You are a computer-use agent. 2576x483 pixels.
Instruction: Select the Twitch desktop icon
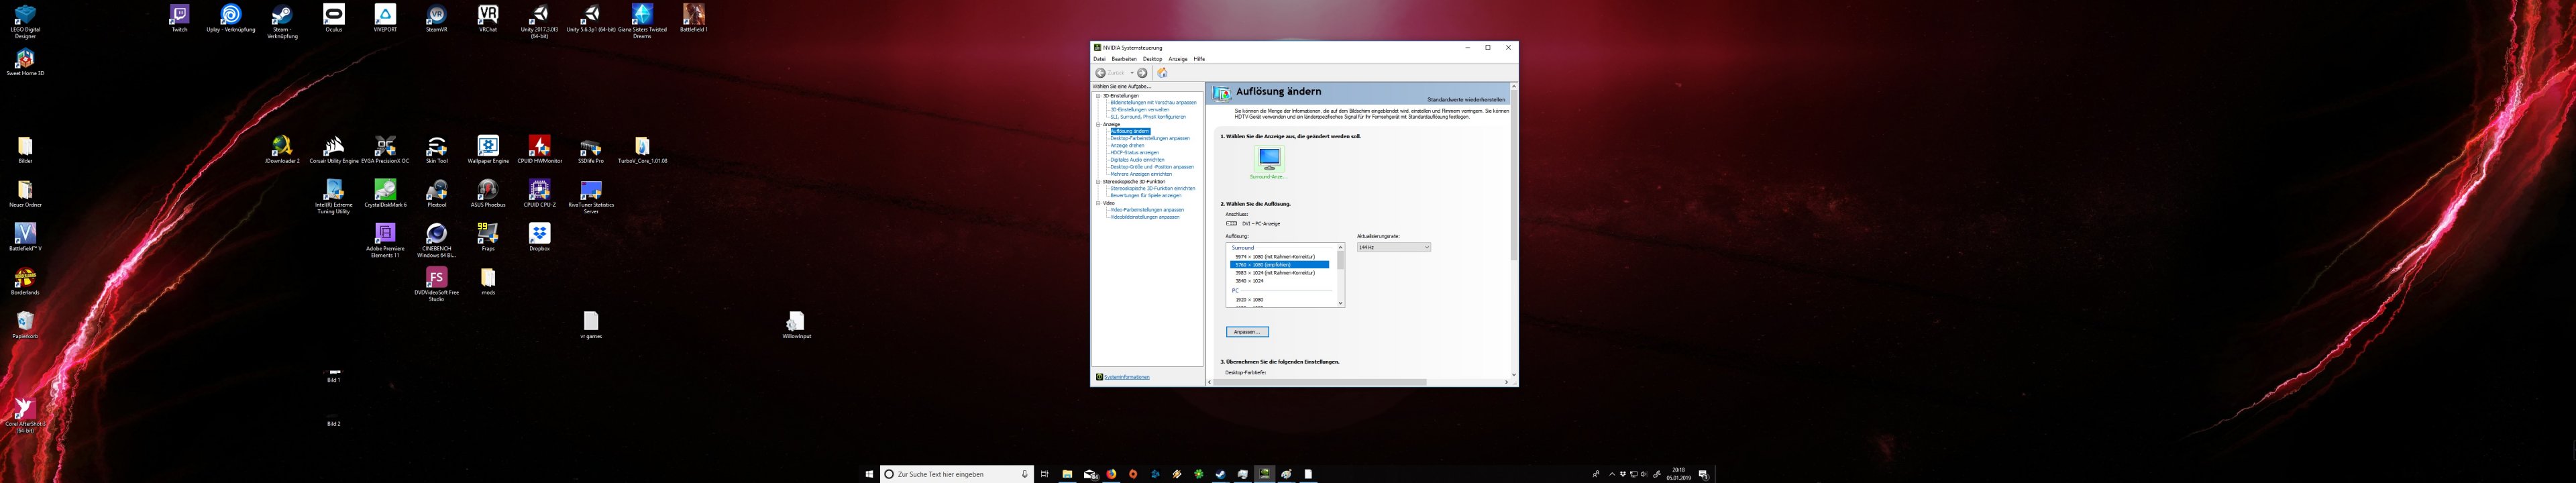[179, 18]
